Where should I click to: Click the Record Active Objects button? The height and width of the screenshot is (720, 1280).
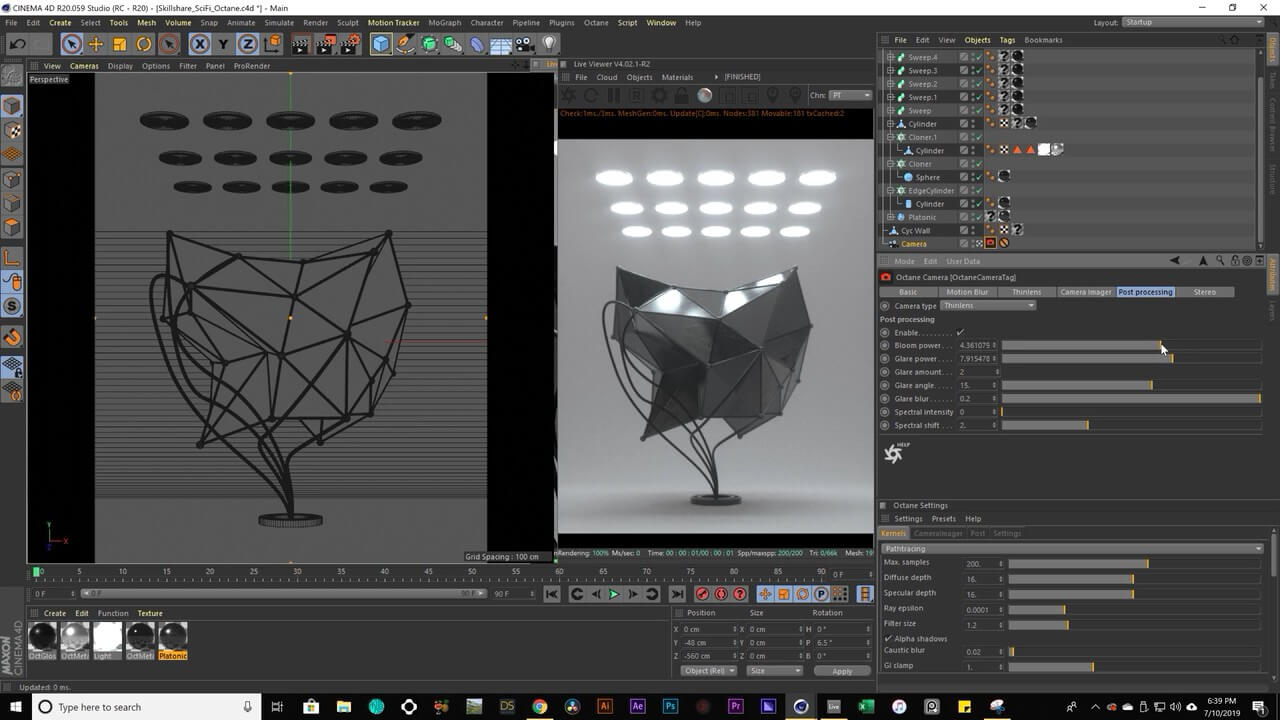[x=702, y=594]
